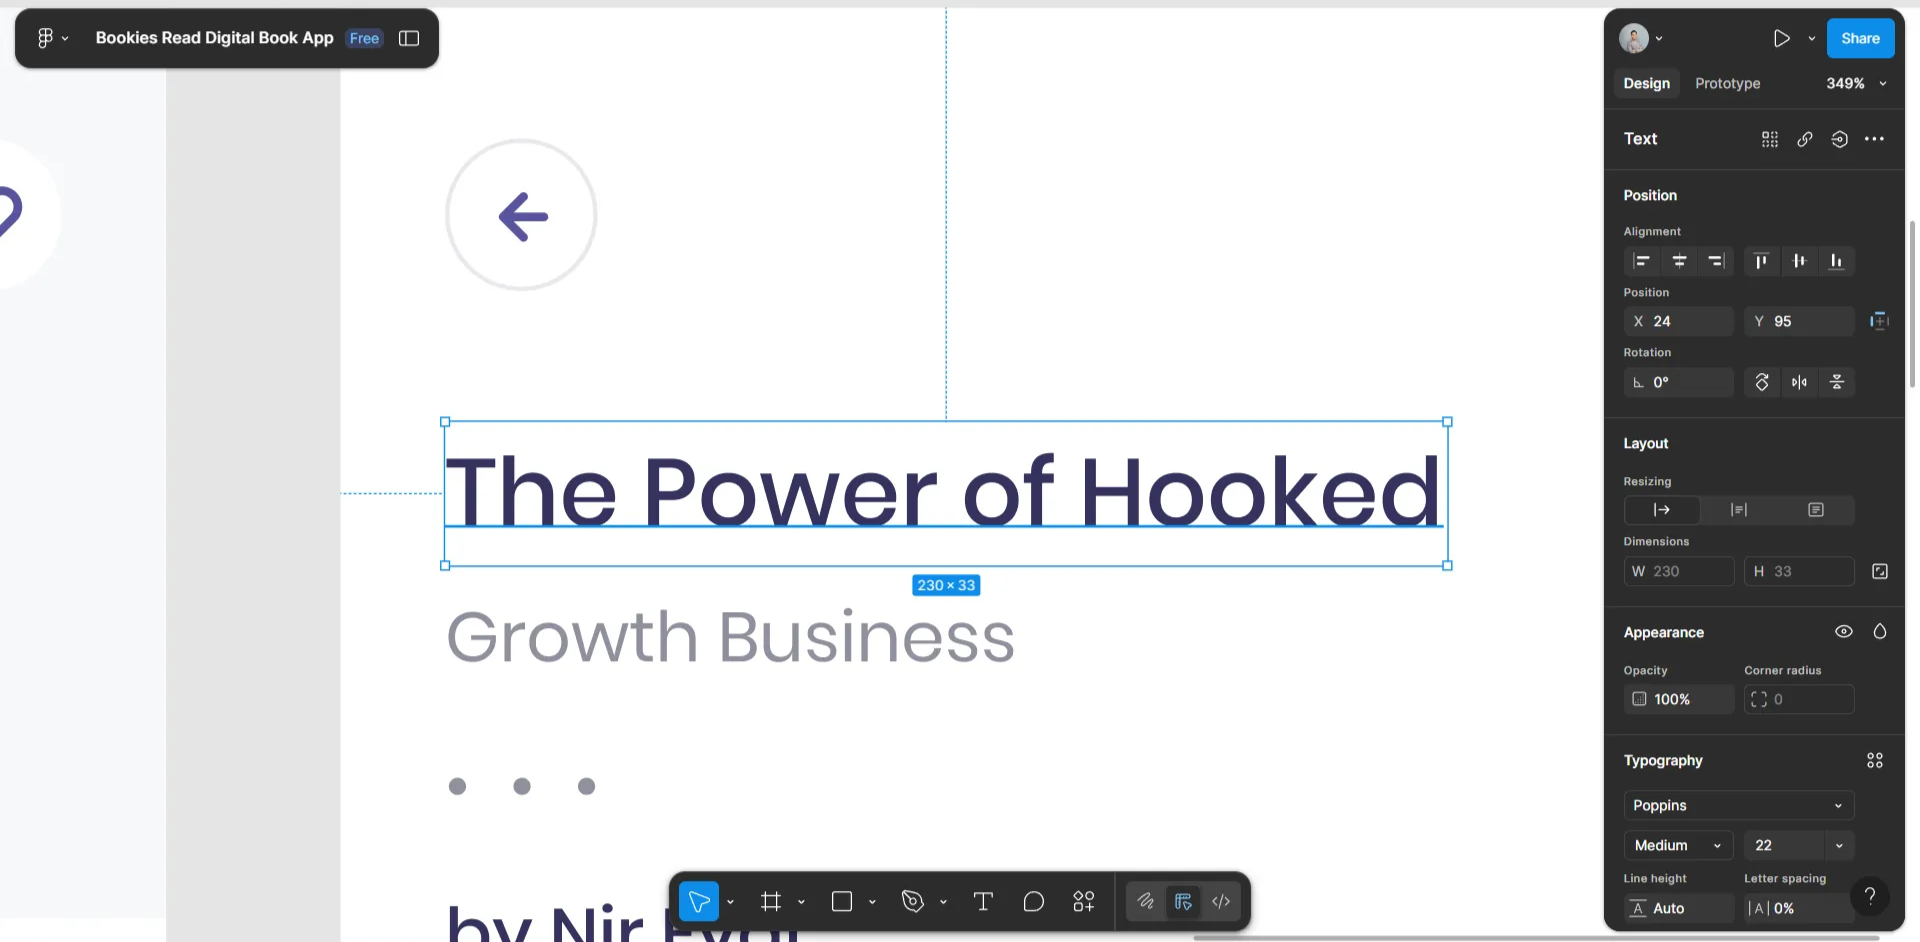
Task: Click the Letter spacing 0% field
Action: click(x=1800, y=908)
